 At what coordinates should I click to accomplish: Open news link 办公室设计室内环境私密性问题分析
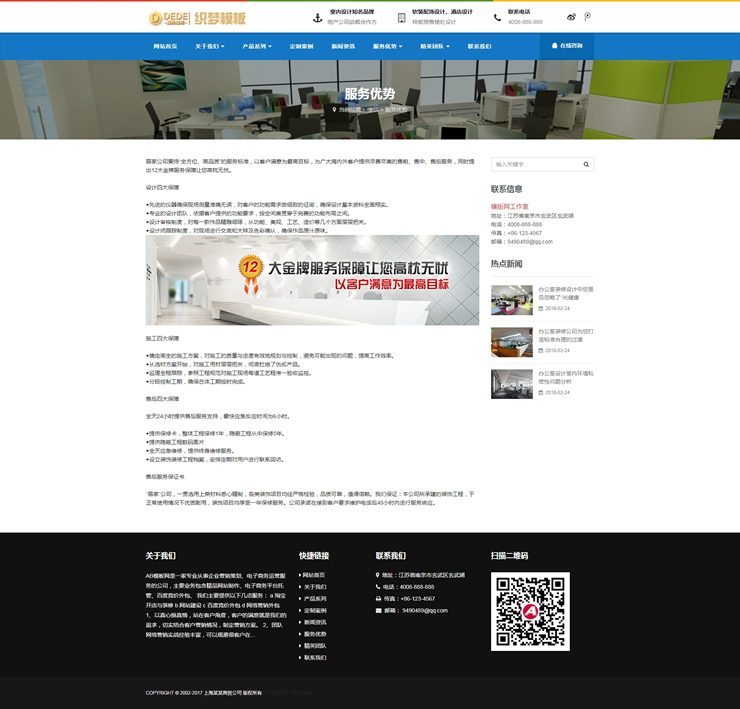pos(566,377)
